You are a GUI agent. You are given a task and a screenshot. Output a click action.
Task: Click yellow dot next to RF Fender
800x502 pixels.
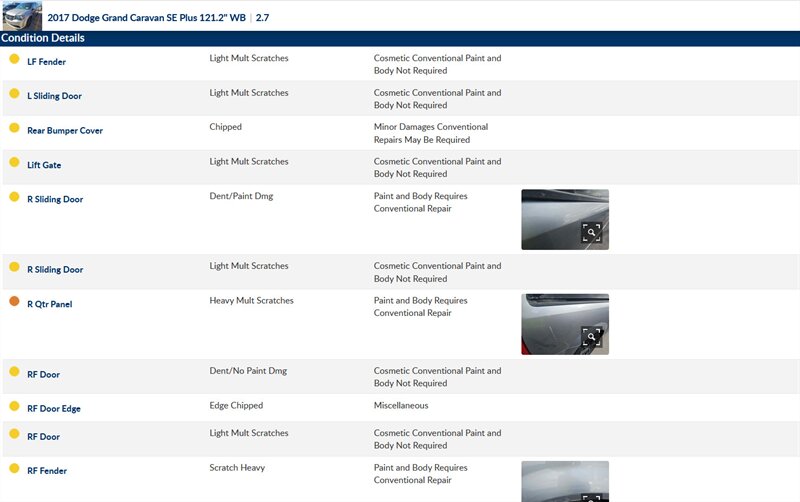14,468
